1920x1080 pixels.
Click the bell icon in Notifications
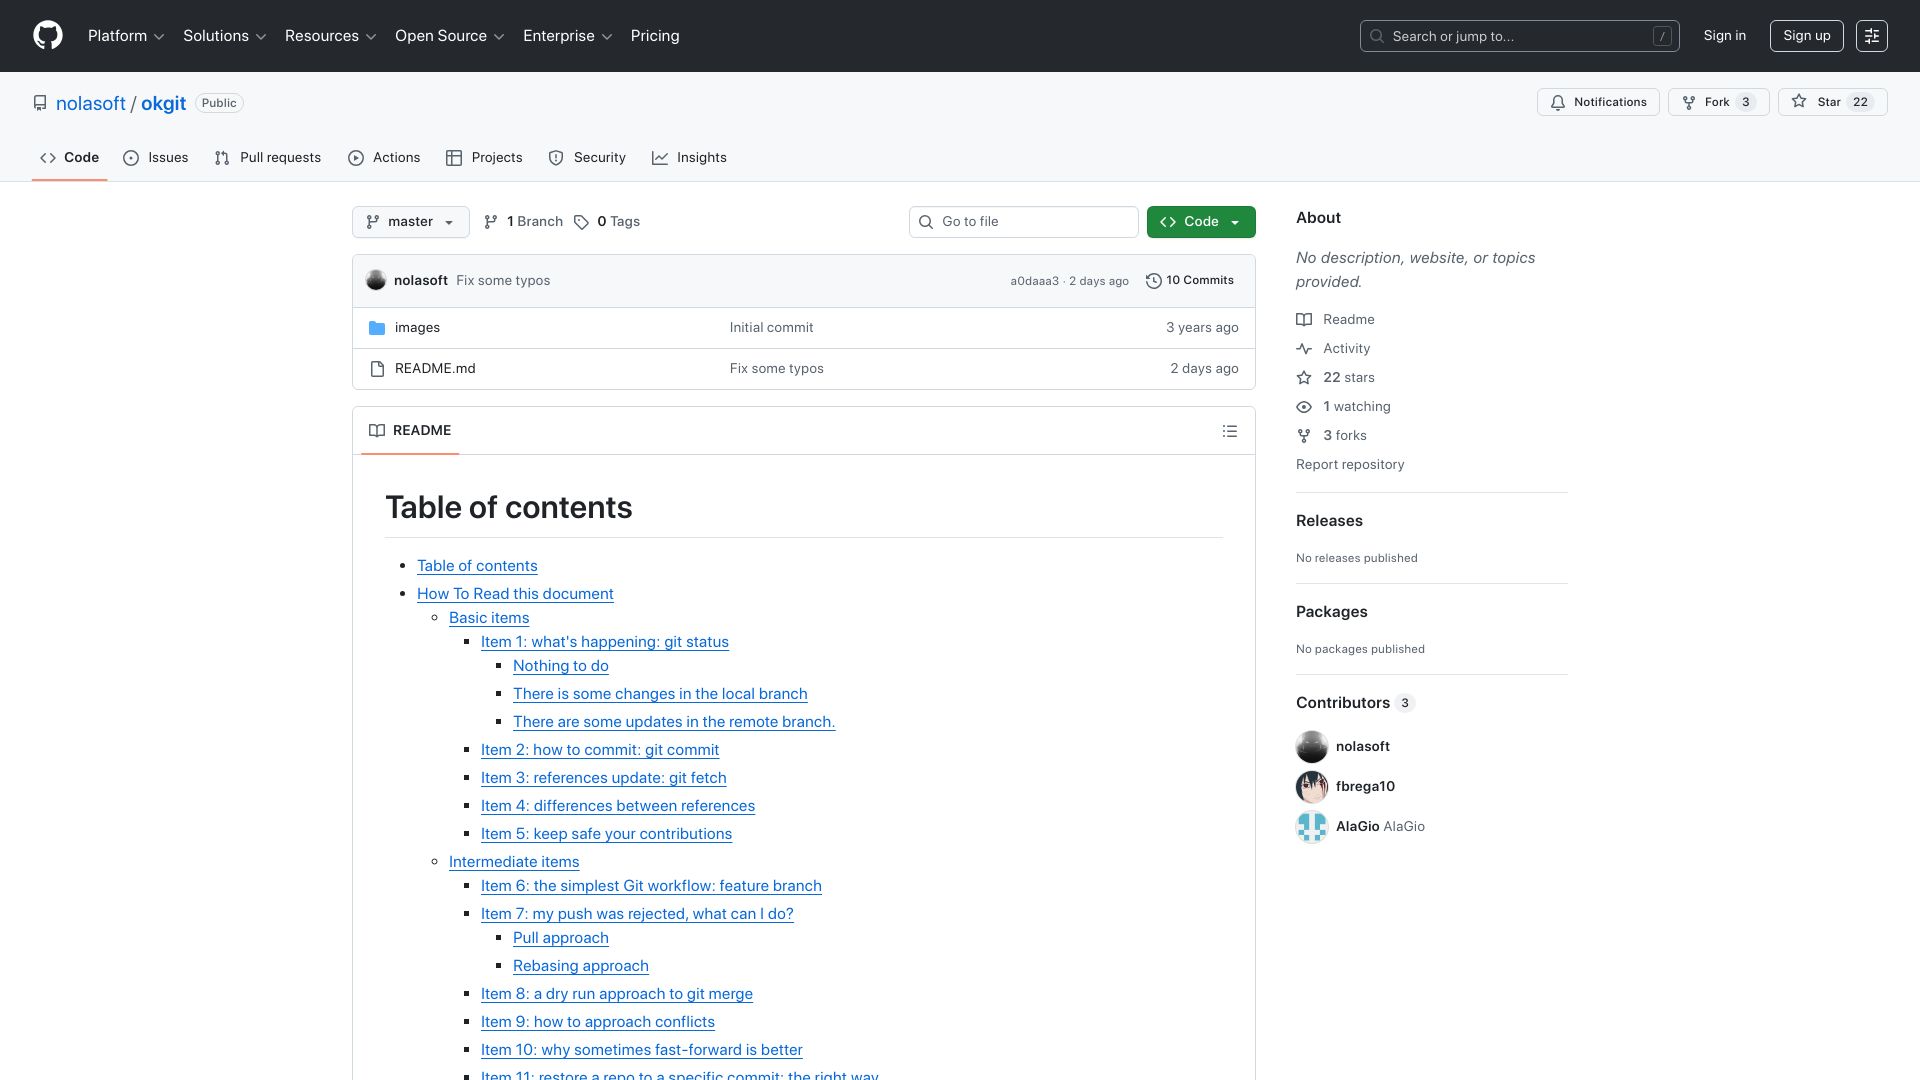tap(1558, 103)
